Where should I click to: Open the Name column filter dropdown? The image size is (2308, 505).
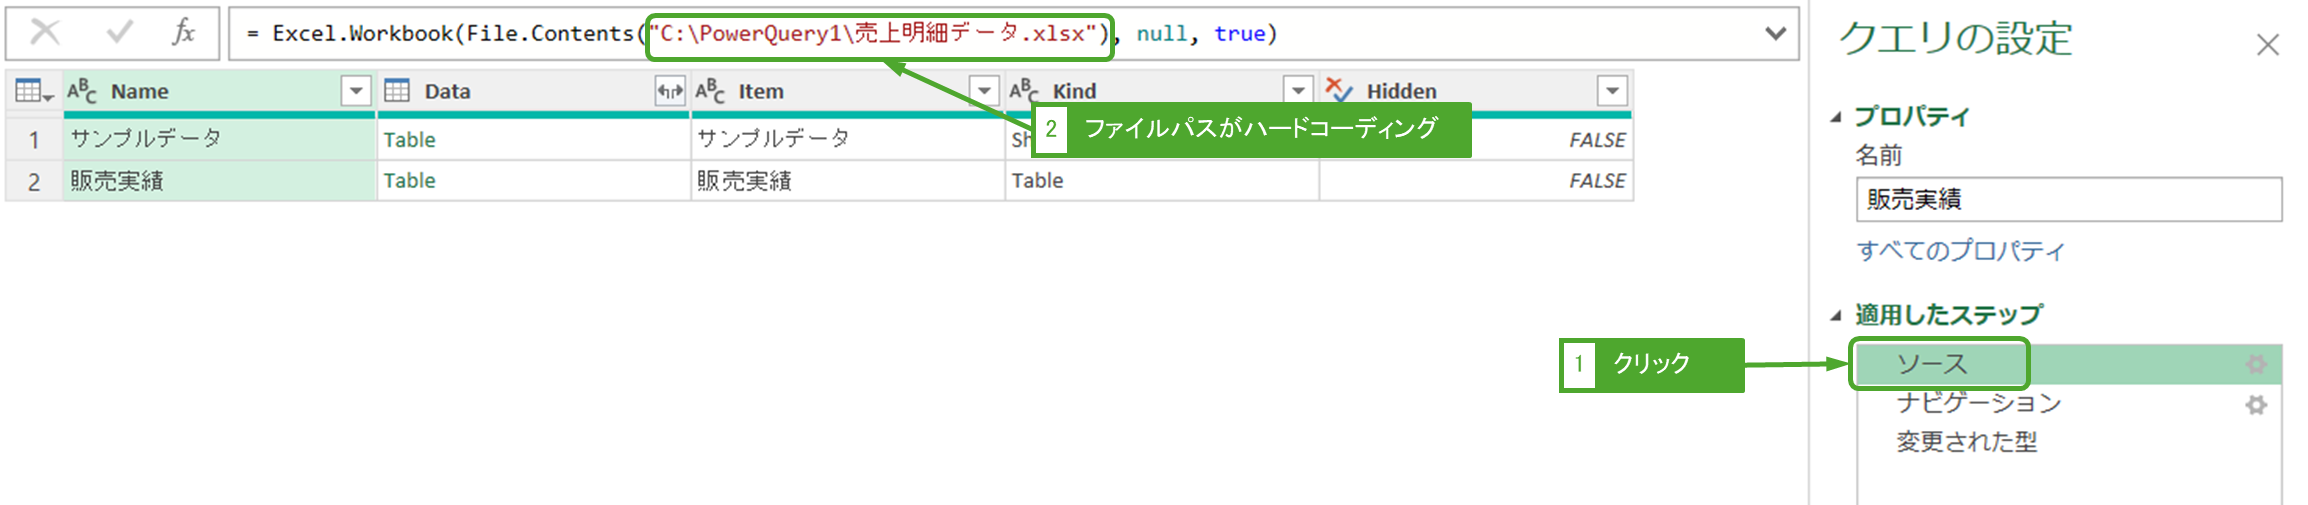(x=356, y=91)
